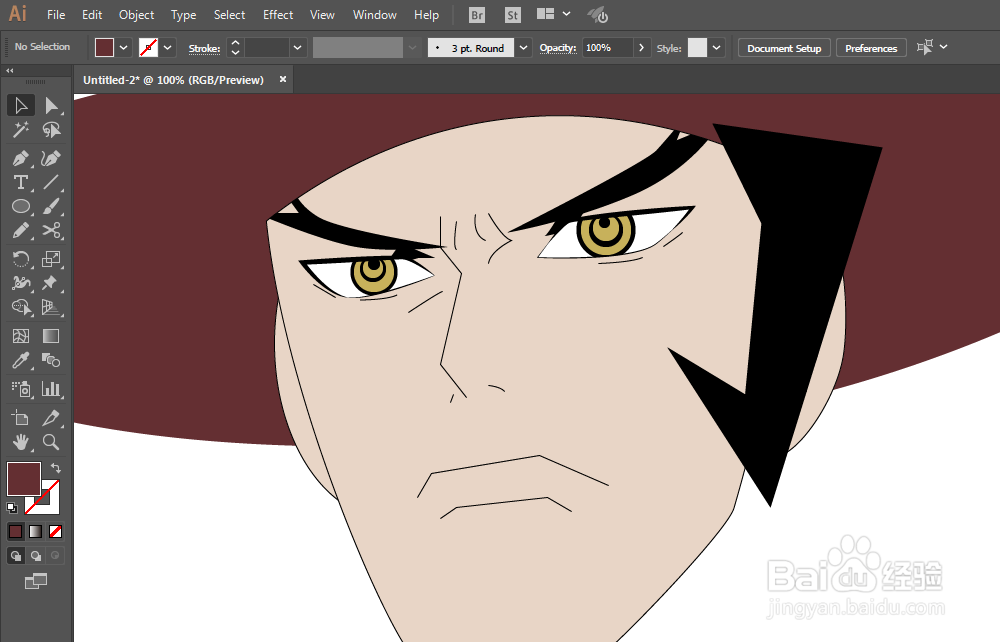This screenshot has width=1000, height=642.
Task: Enable Draw Behind mode
Action: pos(36,556)
